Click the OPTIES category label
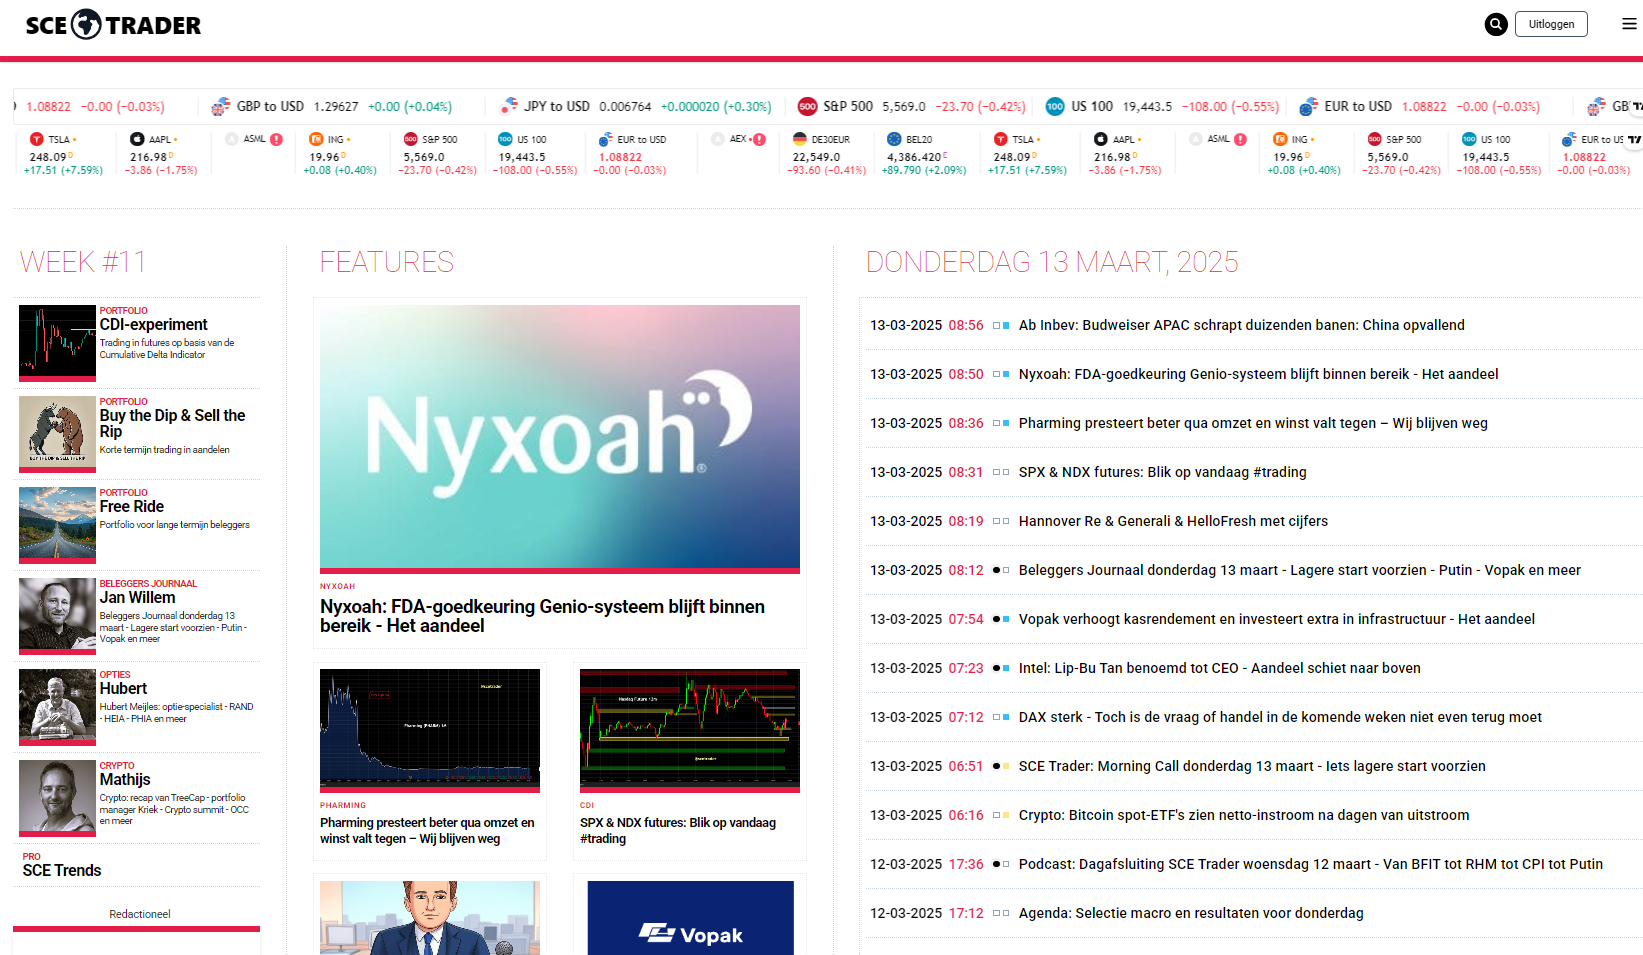Viewport: 1643px width, 955px height. click(x=115, y=675)
